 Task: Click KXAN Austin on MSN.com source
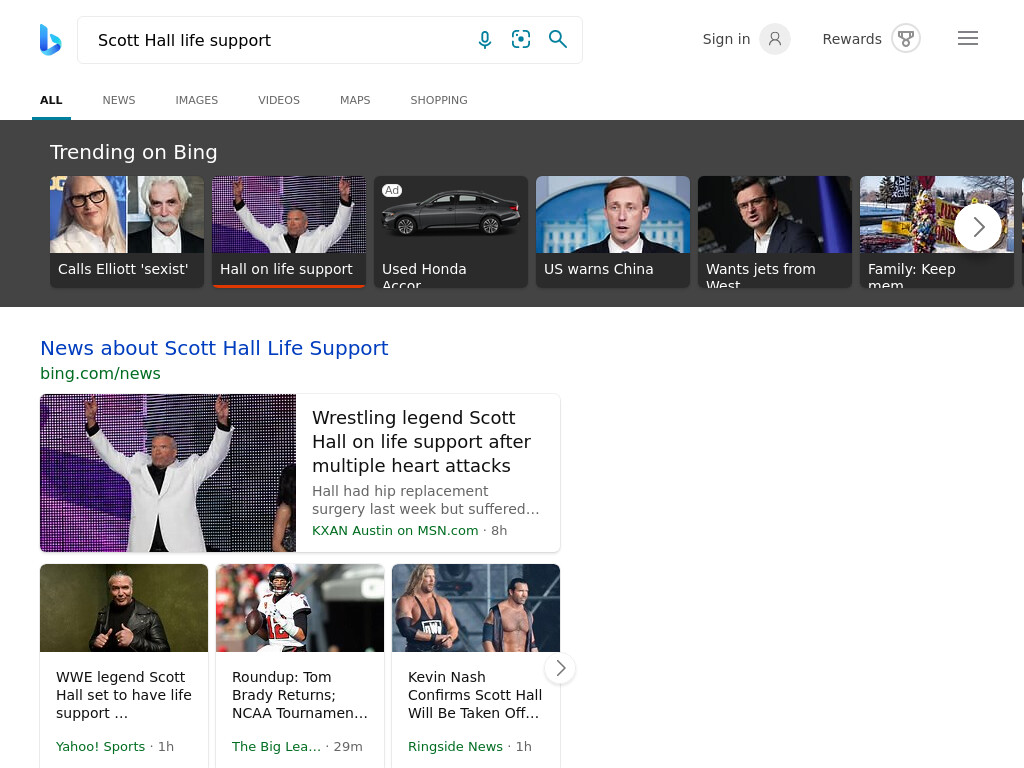tap(395, 530)
